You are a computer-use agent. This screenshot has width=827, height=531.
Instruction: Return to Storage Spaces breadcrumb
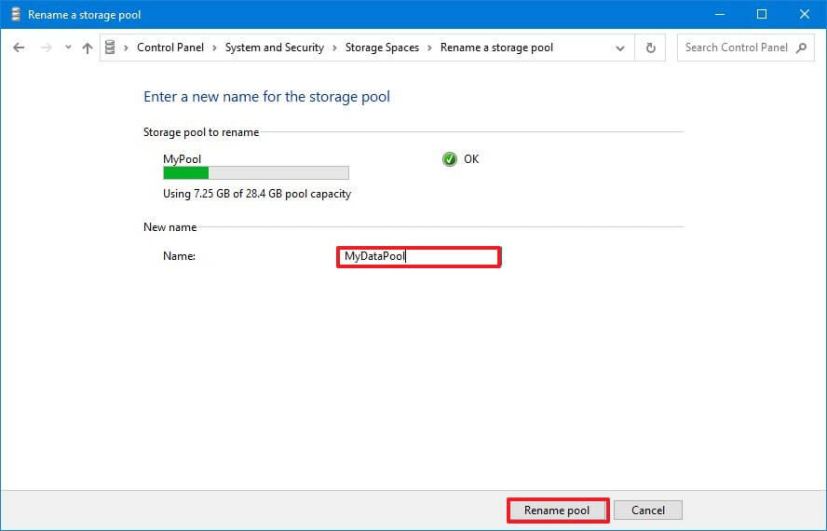(382, 48)
